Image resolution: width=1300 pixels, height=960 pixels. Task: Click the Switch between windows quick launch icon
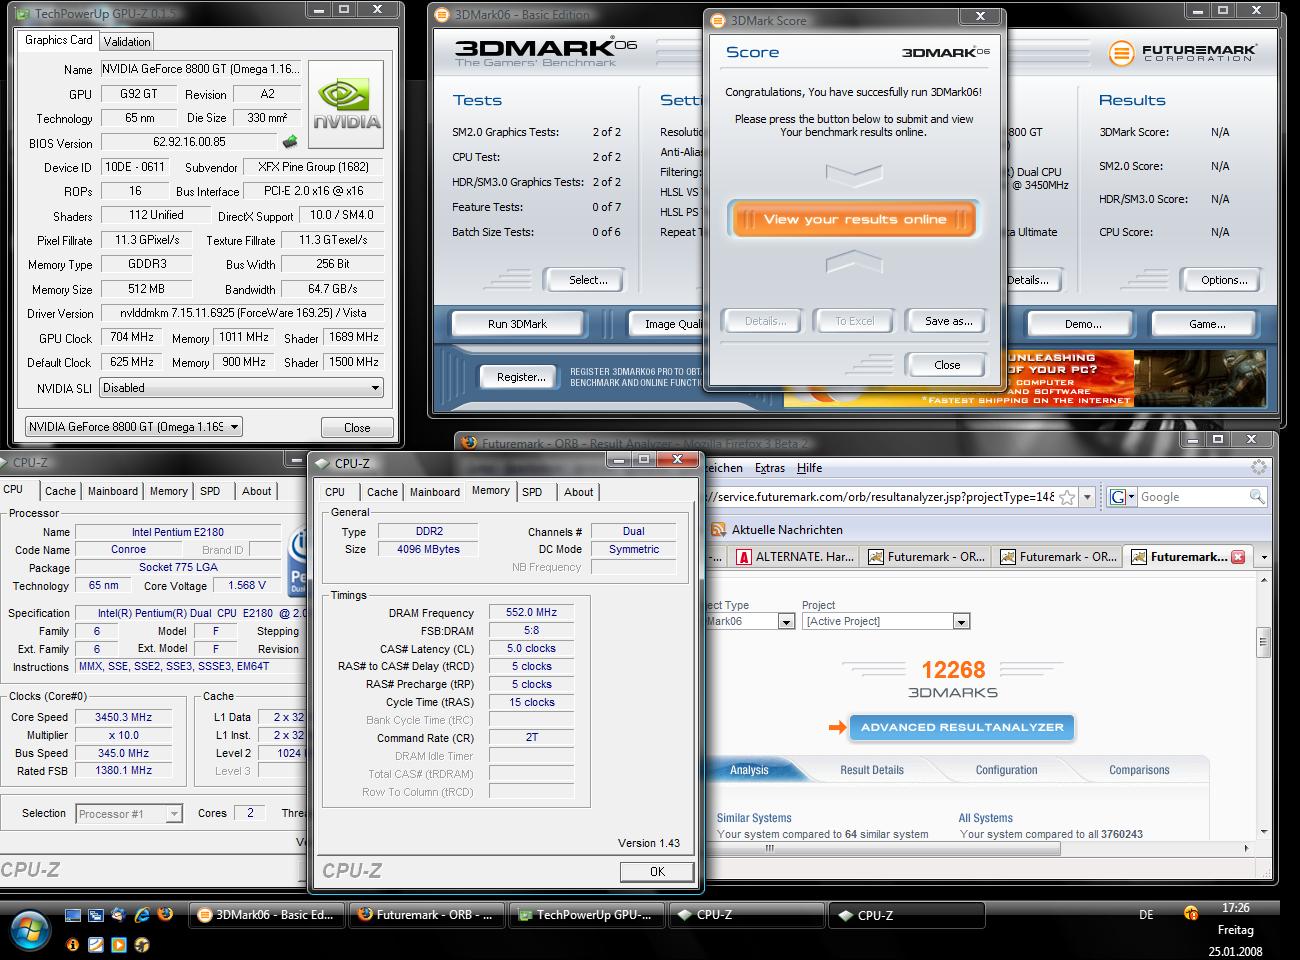96,914
